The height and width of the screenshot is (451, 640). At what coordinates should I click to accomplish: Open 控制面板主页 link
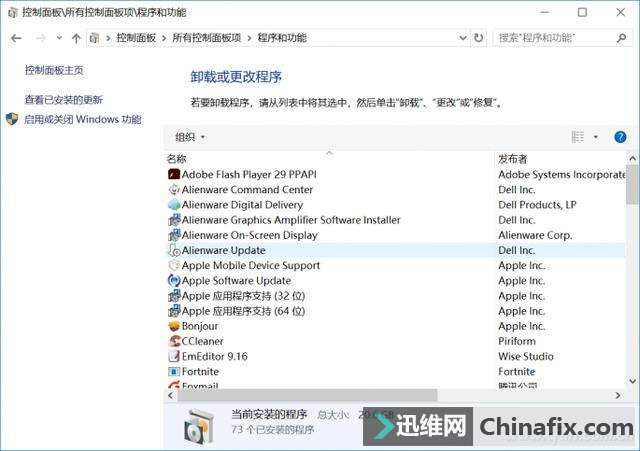54,71
